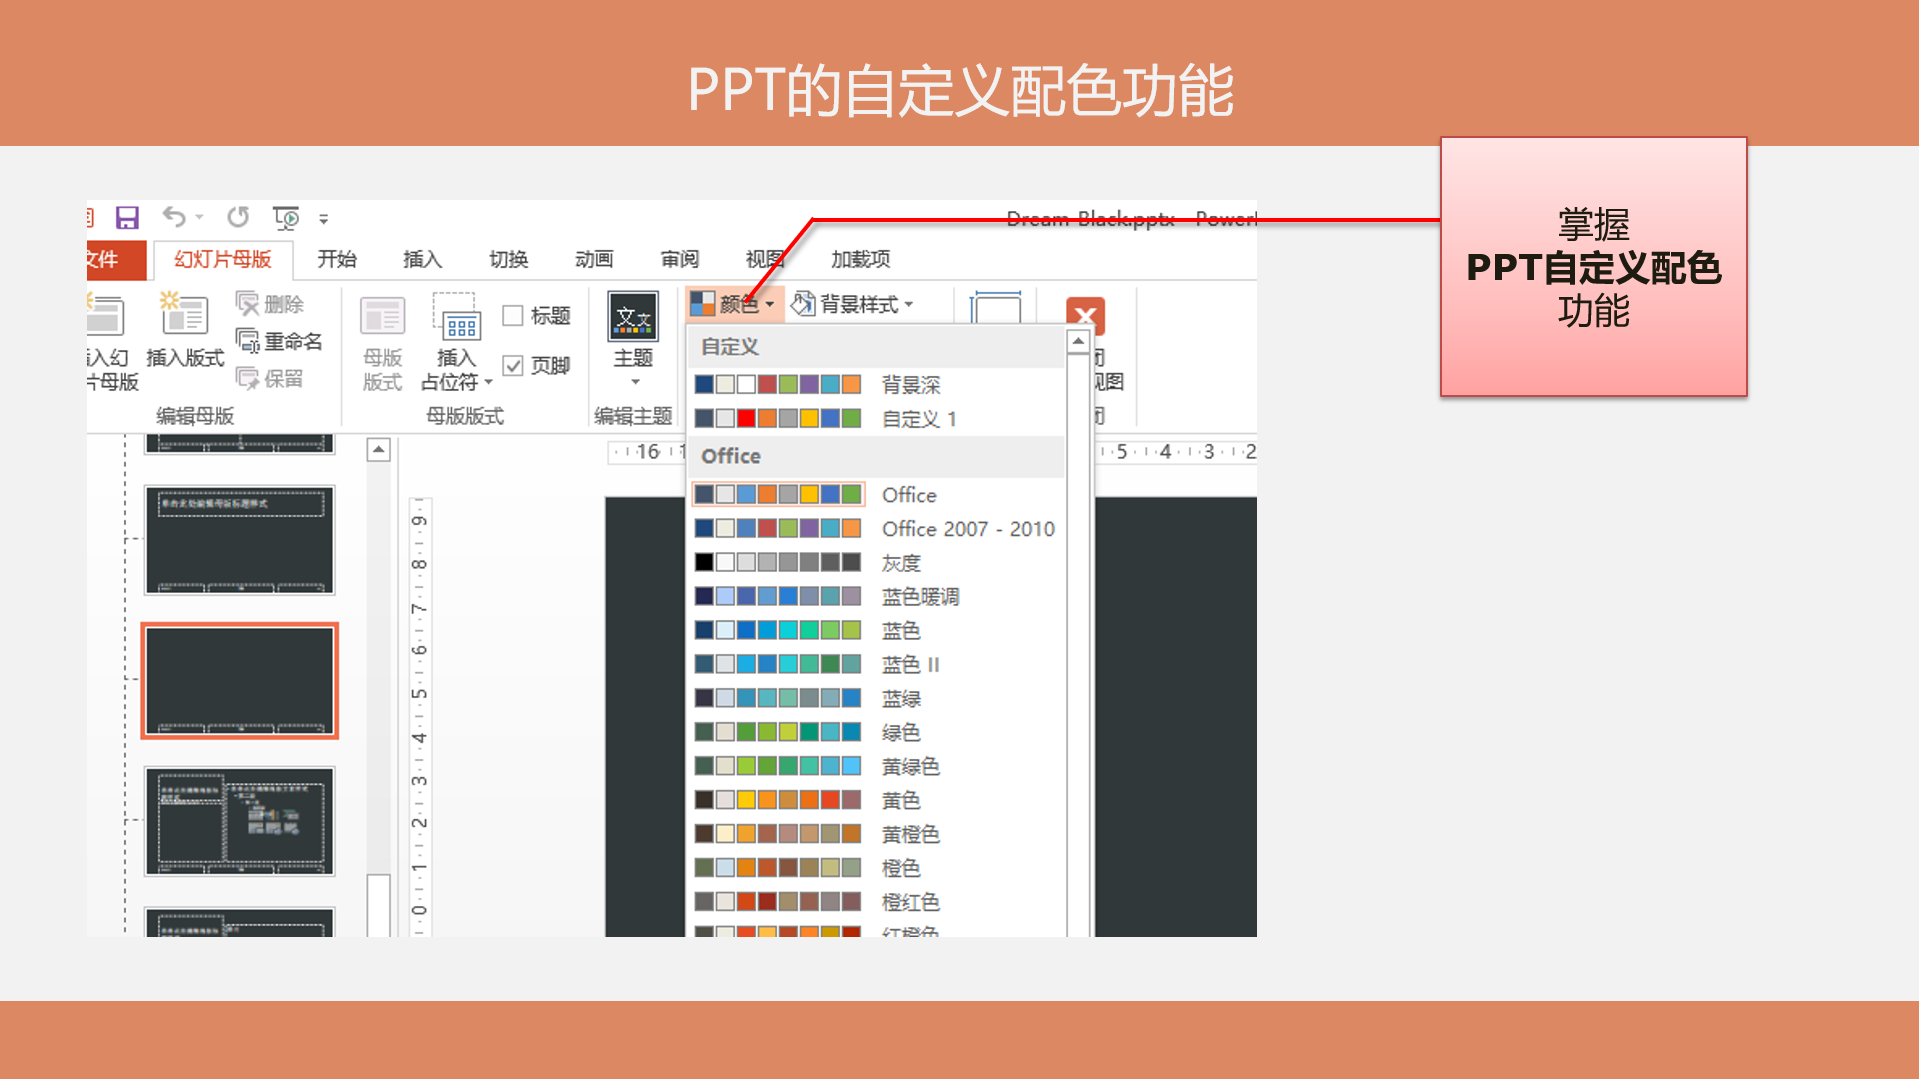Click the Delete layout button

click(270, 304)
